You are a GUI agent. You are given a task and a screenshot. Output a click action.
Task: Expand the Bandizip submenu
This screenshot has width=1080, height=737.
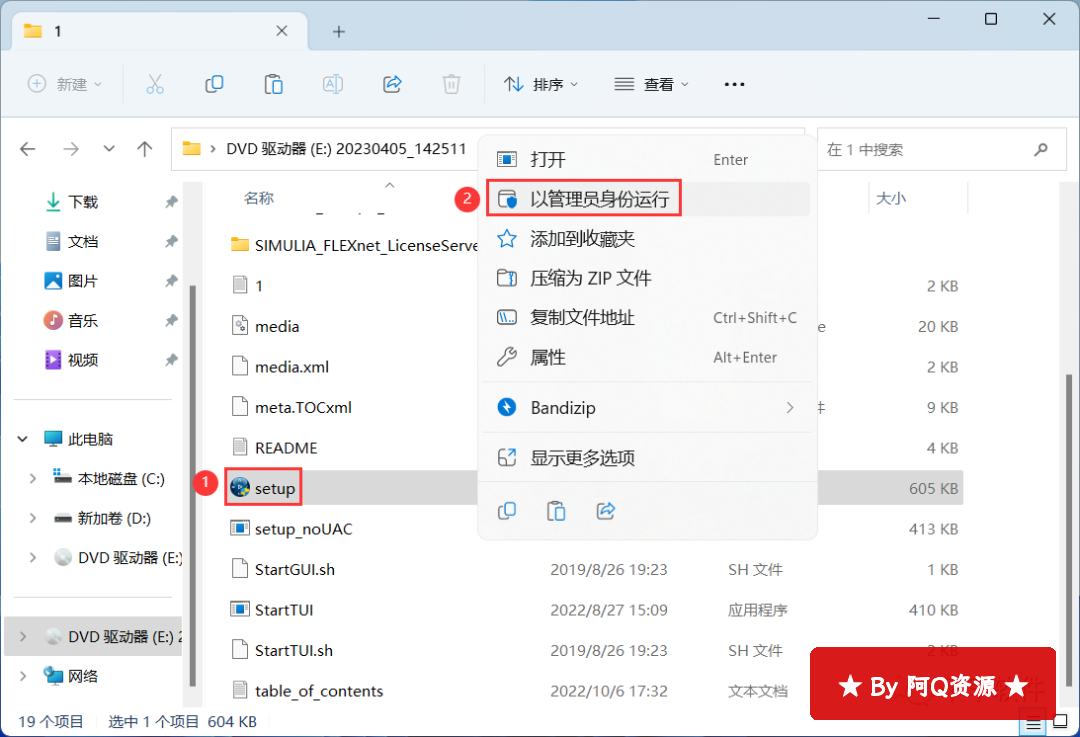point(789,408)
